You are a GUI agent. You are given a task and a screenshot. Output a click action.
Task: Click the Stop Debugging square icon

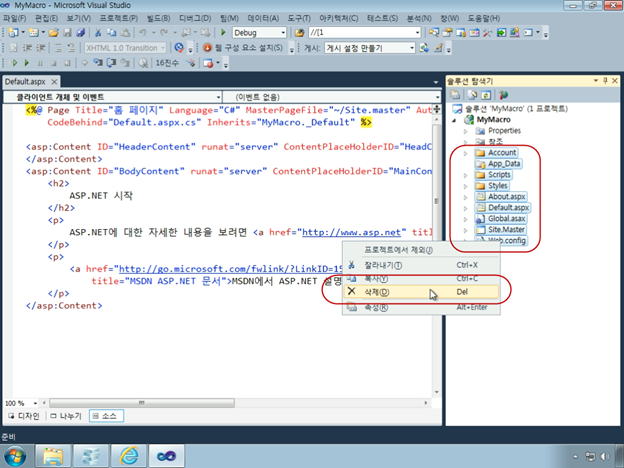point(53,63)
